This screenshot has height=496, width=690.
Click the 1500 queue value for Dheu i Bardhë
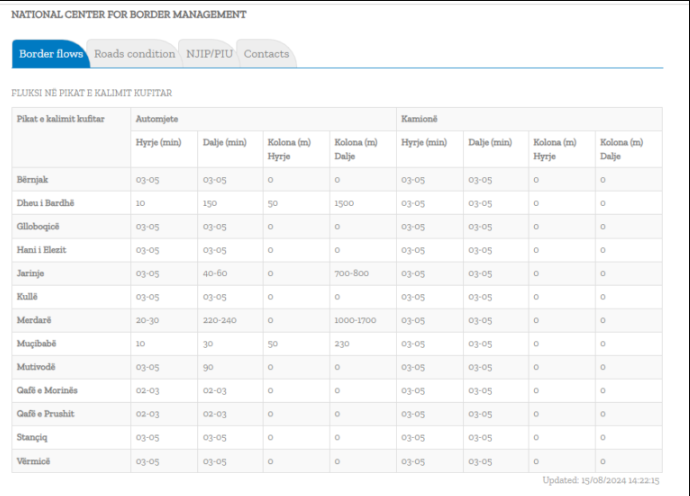344,203
